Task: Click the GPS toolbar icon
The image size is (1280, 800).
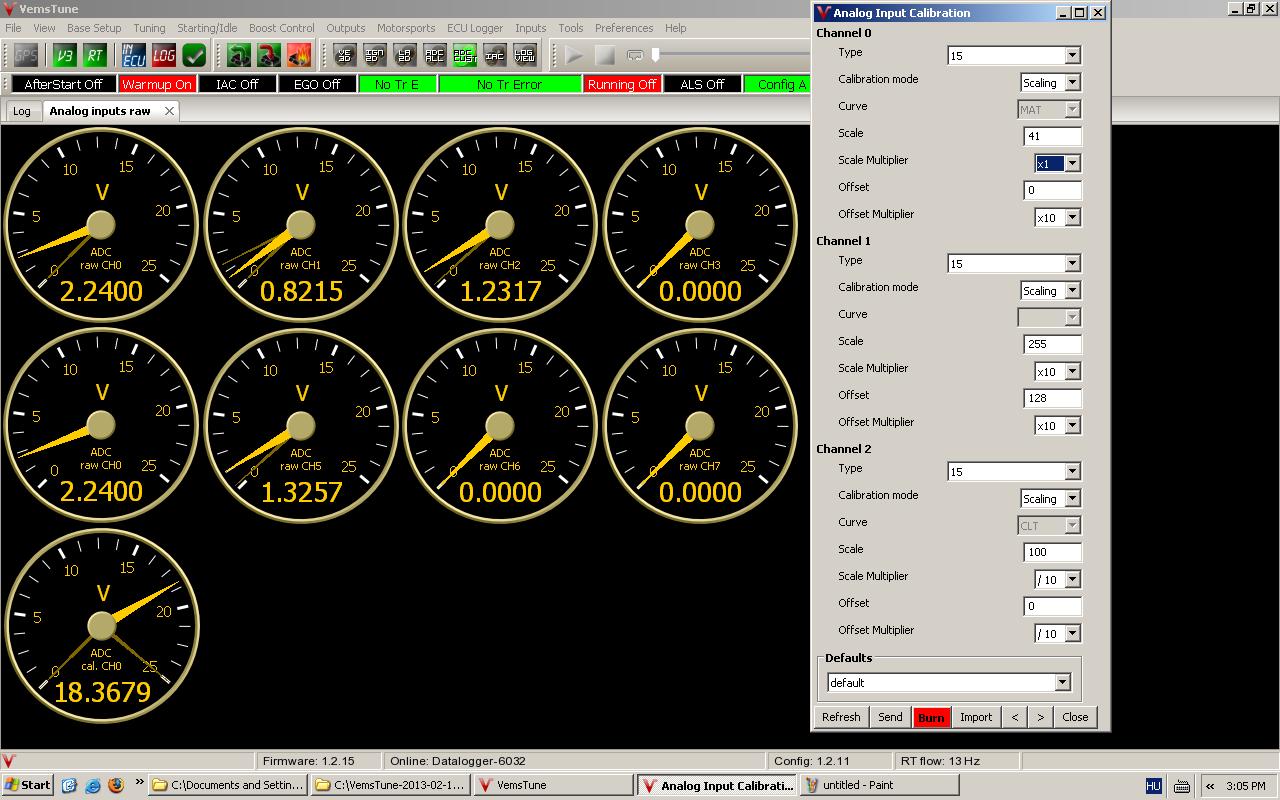Action: (x=25, y=55)
